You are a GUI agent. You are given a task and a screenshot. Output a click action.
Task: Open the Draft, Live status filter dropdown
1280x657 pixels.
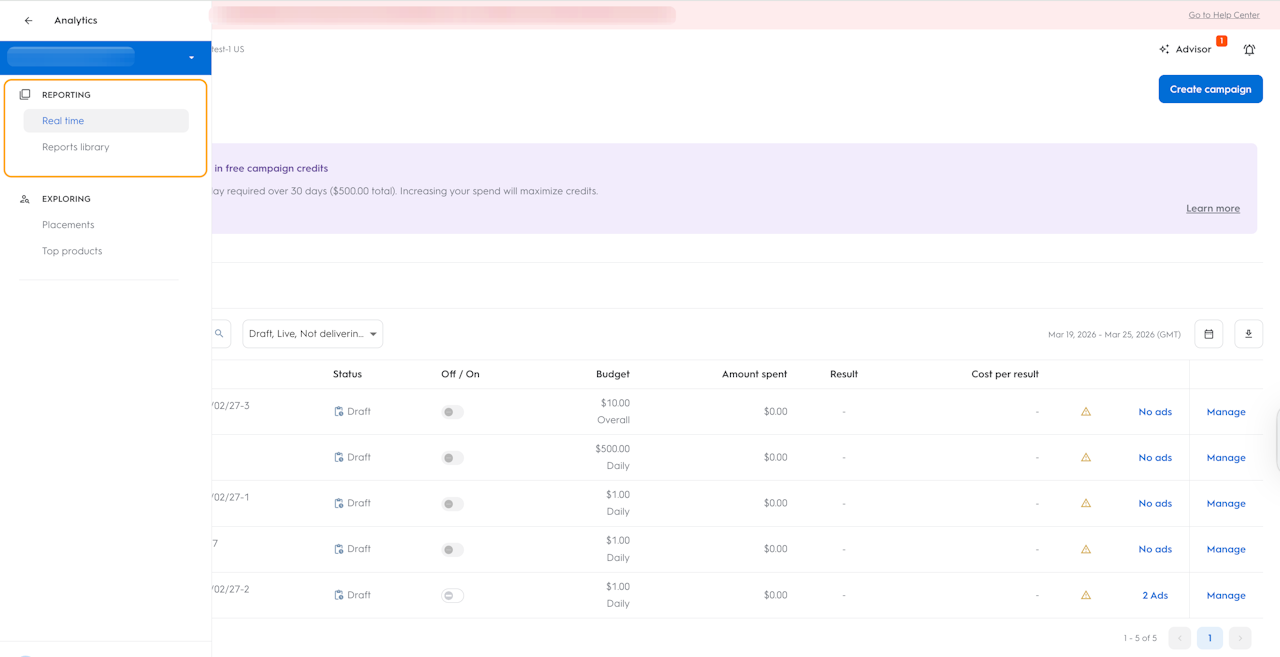[312, 334]
